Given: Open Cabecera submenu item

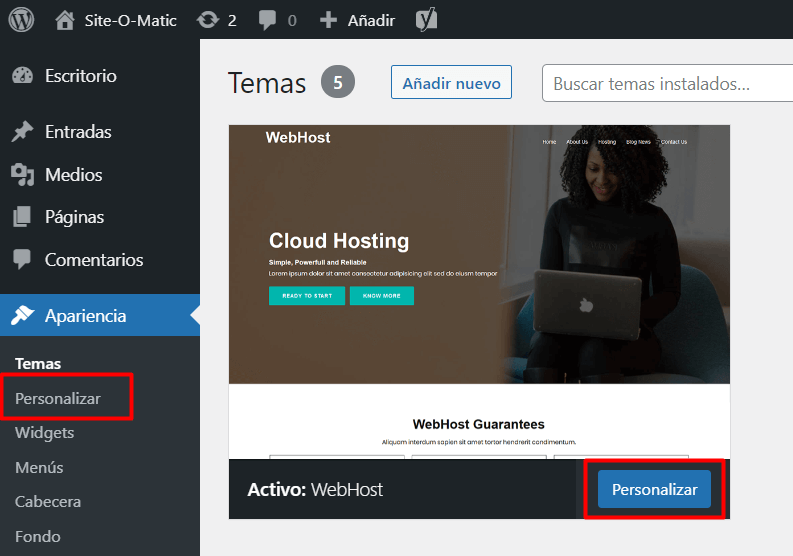Looking at the screenshot, I should (x=48, y=501).
